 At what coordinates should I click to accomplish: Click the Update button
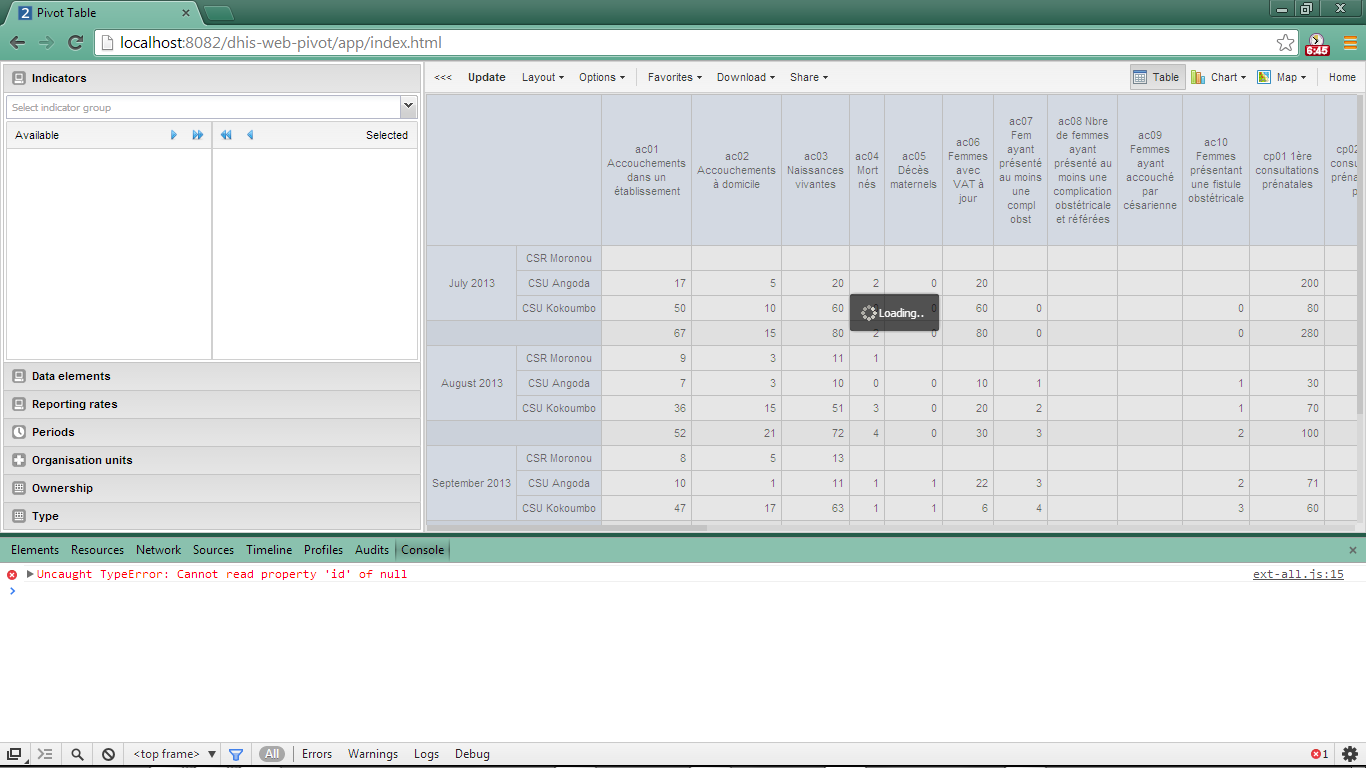point(487,77)
